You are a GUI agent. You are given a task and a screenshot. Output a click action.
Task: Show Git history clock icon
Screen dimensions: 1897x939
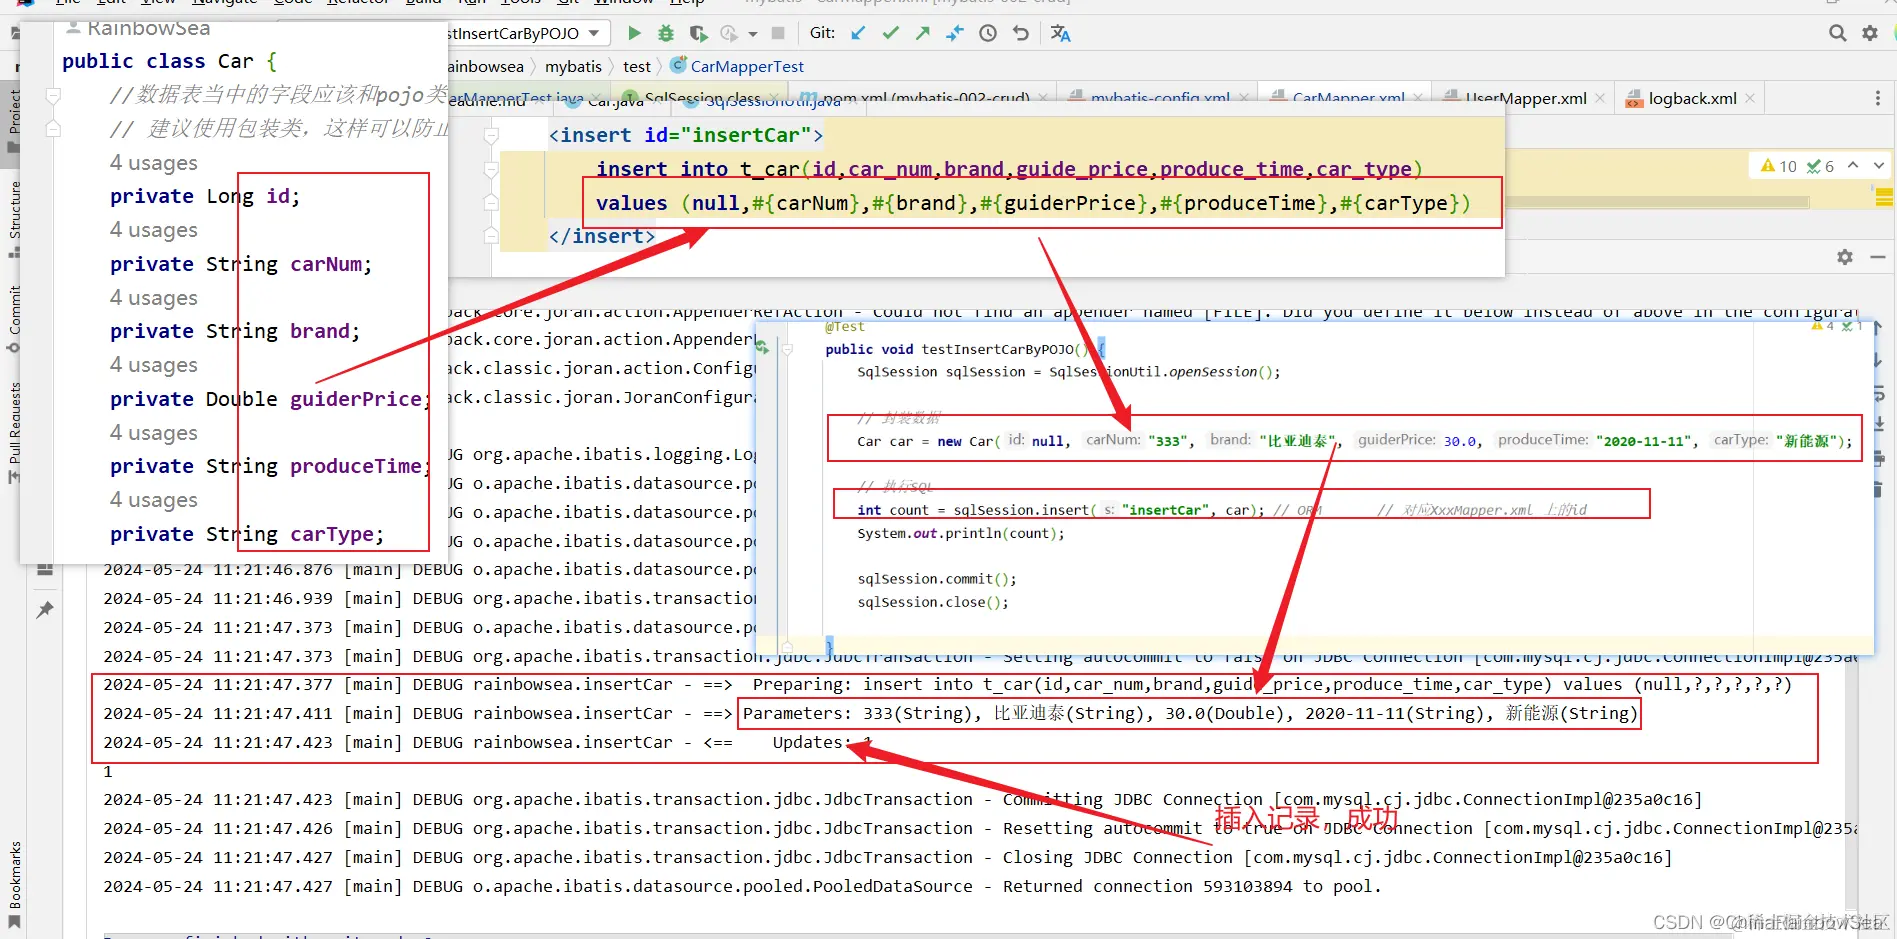point(988,33)
